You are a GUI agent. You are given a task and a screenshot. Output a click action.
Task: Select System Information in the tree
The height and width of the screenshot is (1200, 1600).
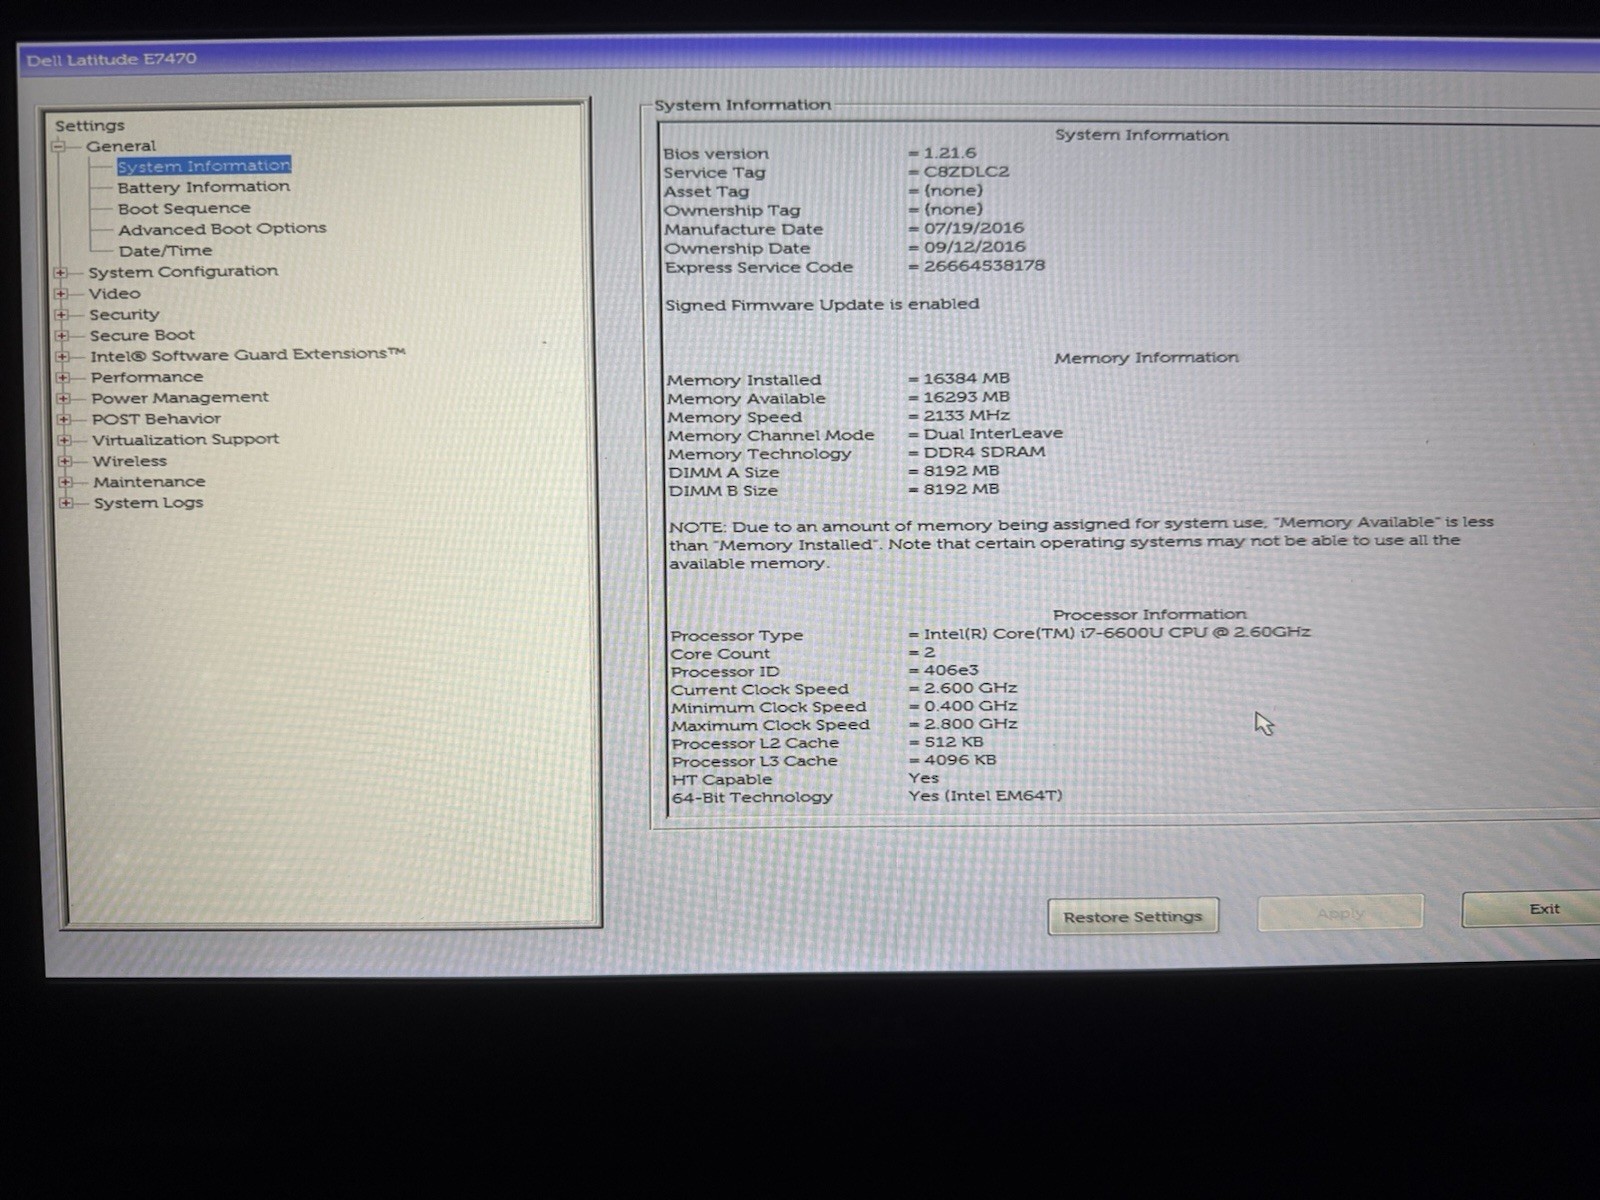[204, 166]
